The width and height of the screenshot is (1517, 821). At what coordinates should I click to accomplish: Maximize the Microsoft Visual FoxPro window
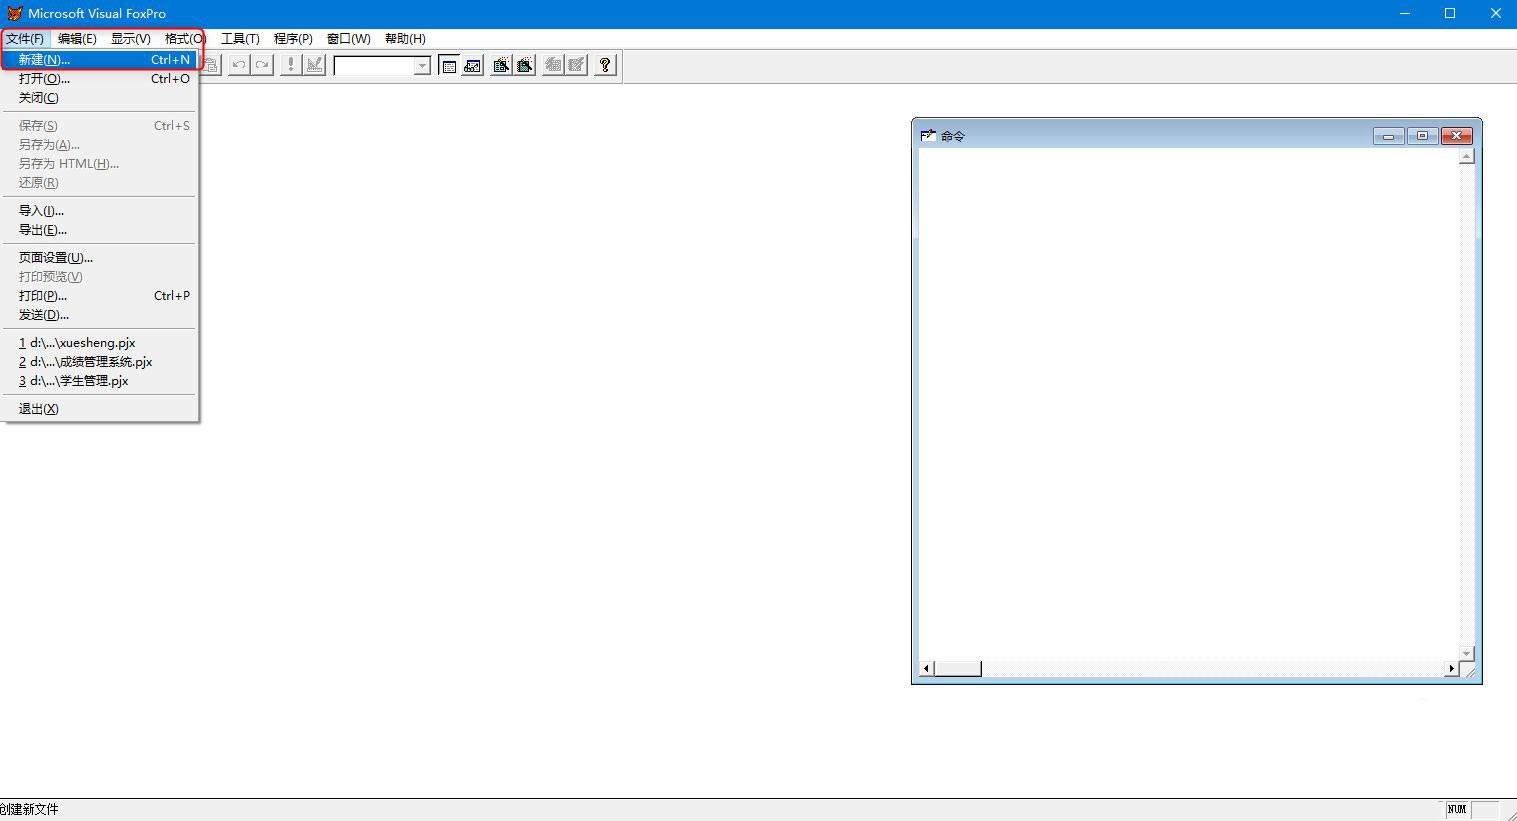click(x=1451, y=14)
